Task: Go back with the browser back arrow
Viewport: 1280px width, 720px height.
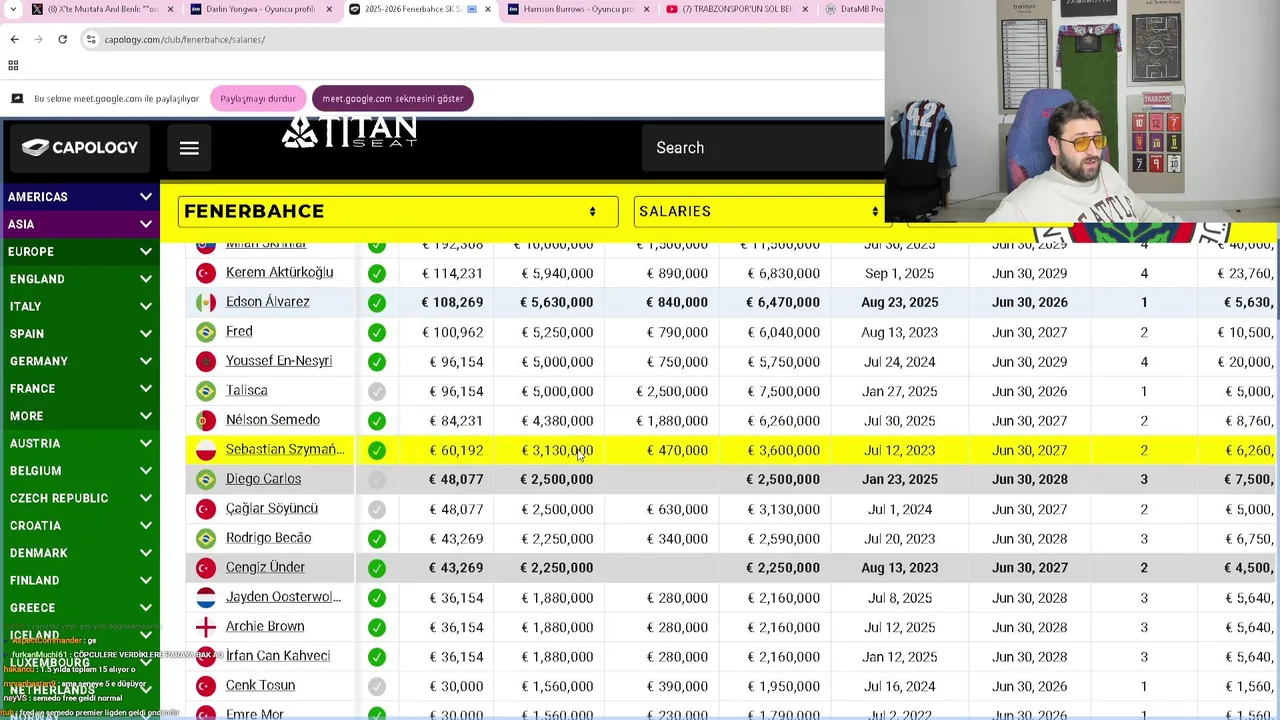Action: pyautogui.click(x=14, y=39)
